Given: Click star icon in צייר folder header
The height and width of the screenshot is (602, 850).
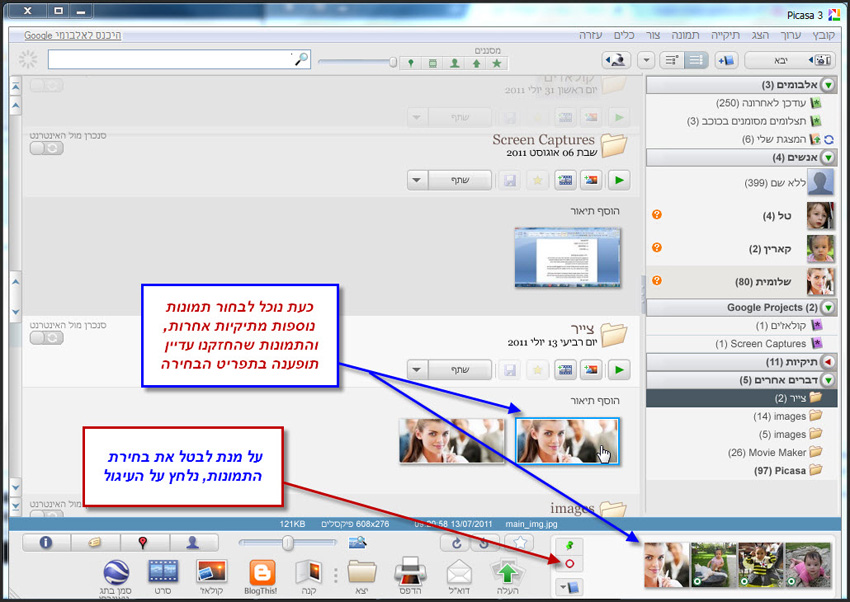Looking at the screenshot, I should click(x=537, y=370).
